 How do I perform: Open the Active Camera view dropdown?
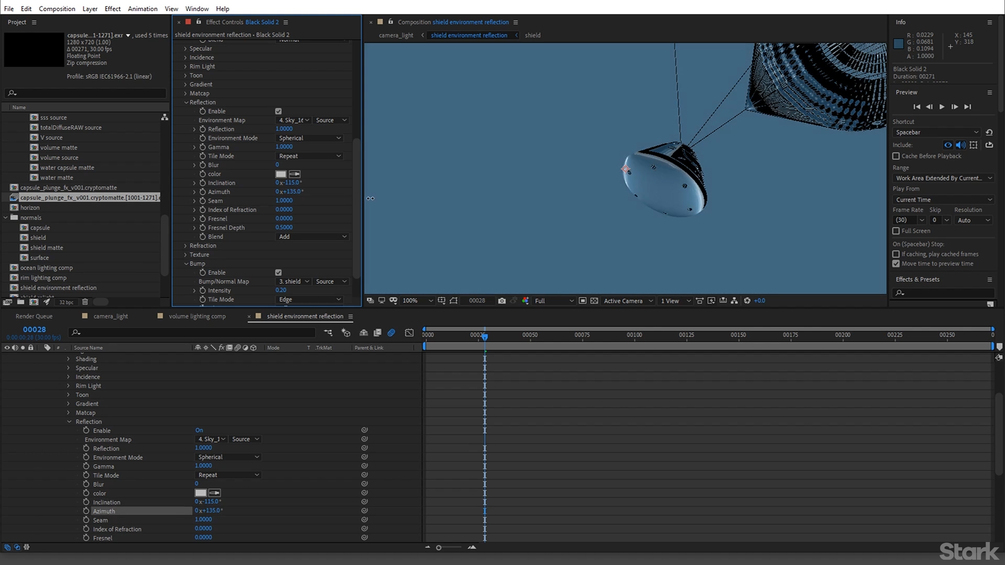point(628,300)
